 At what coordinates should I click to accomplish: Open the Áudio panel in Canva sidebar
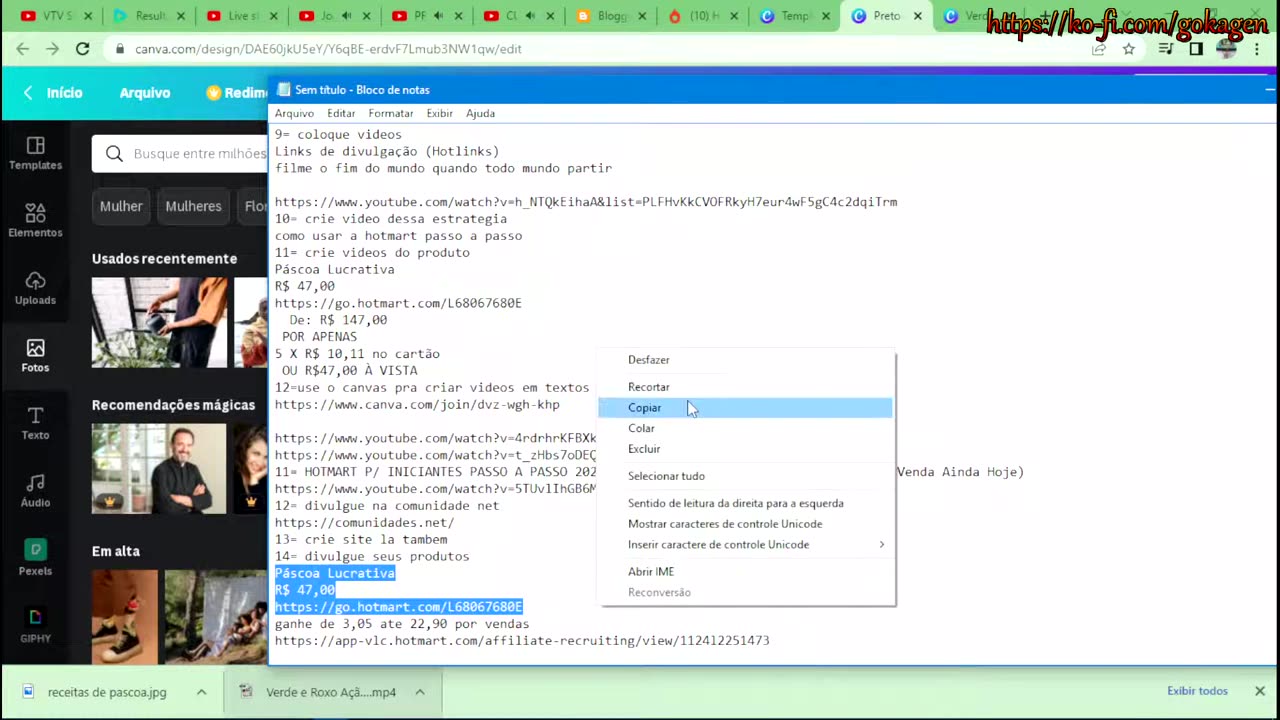click(36, 491)
